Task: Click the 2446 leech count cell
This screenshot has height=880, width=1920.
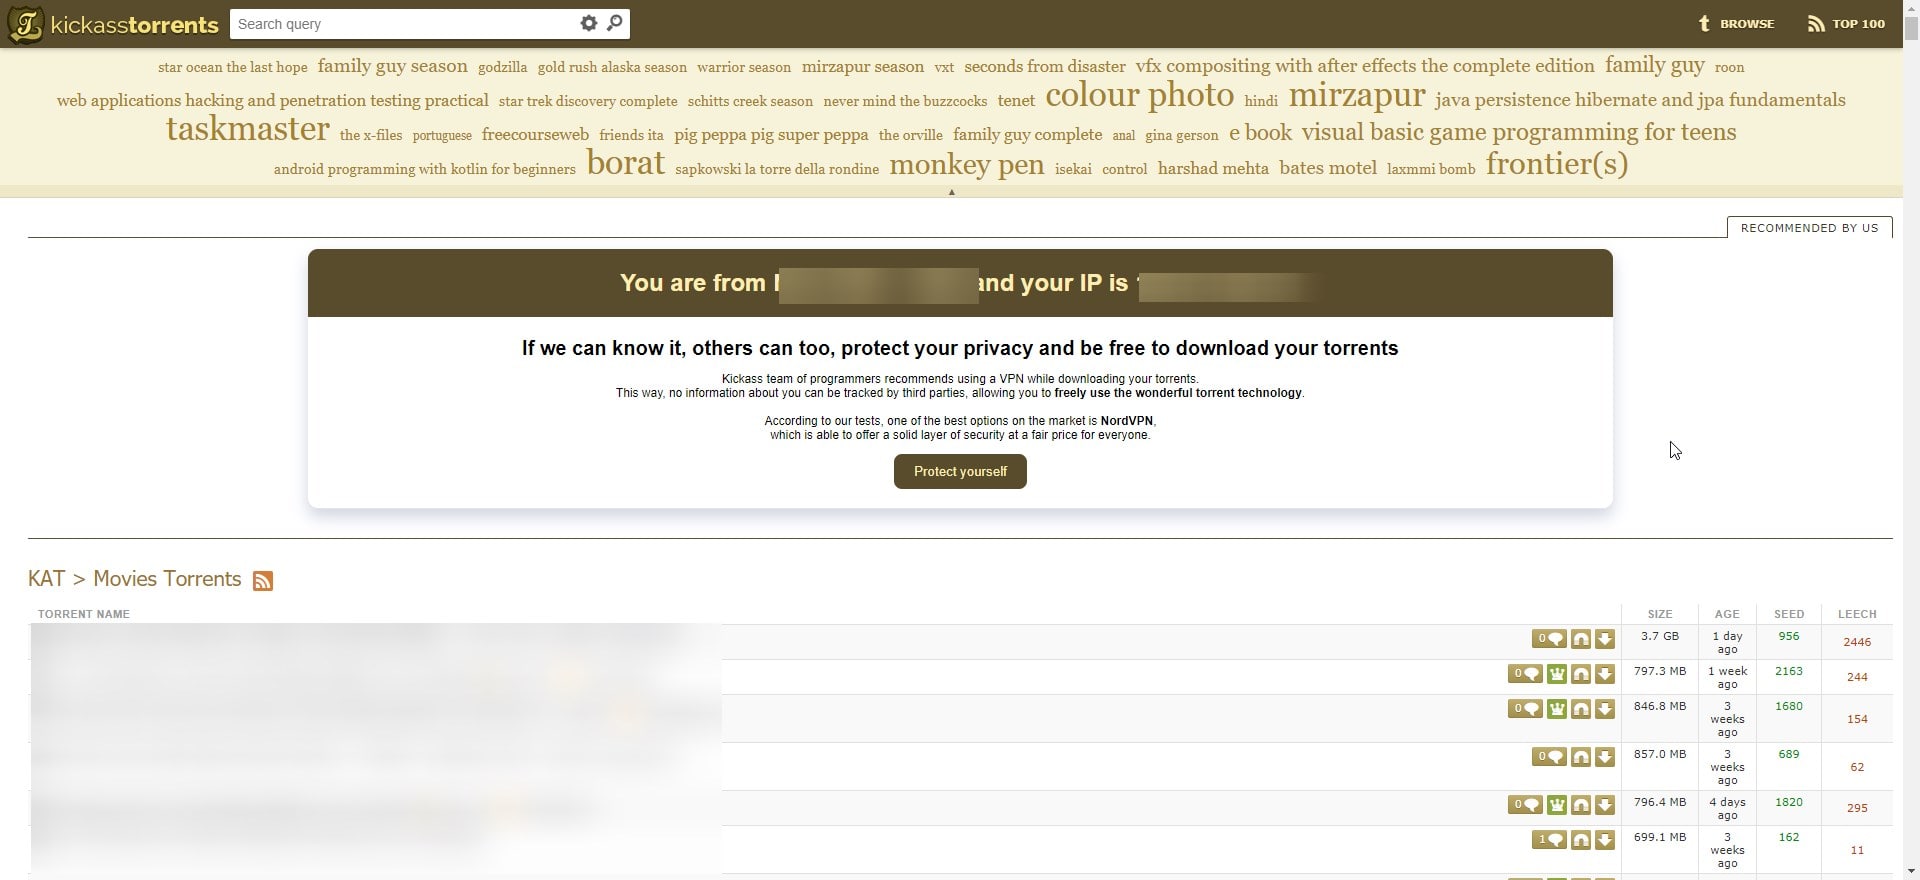Action: [1857, 642]
